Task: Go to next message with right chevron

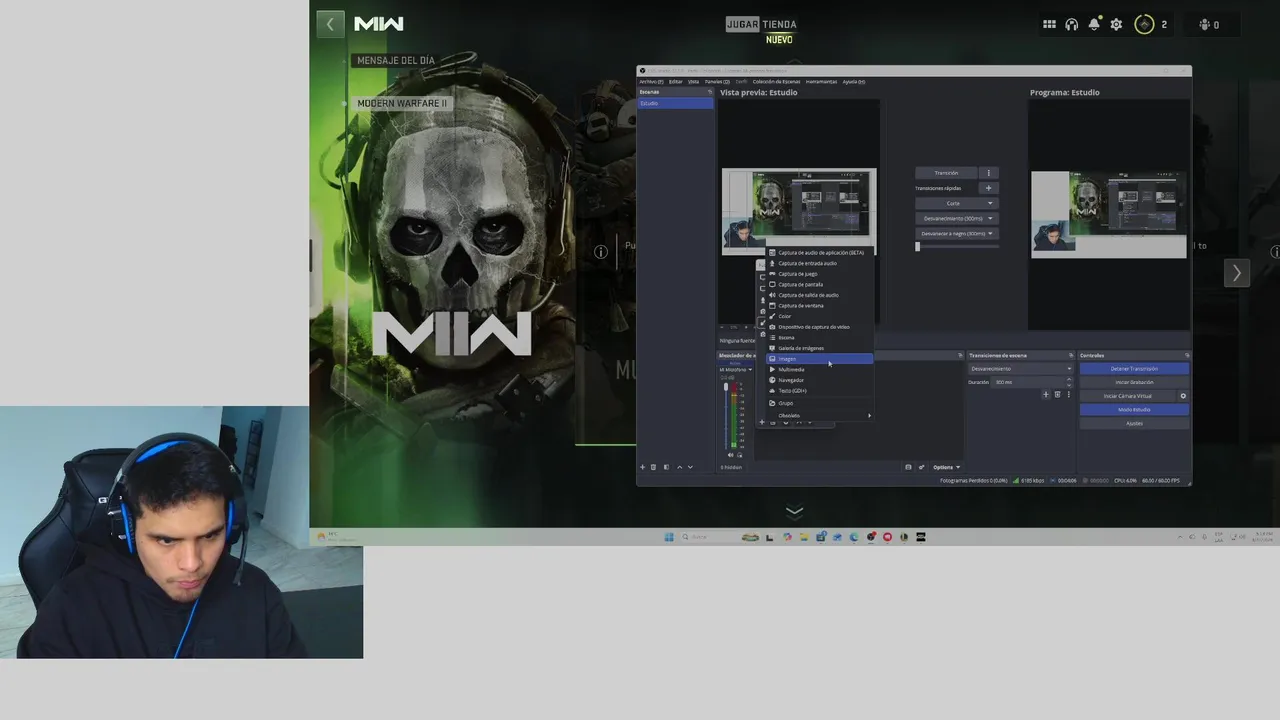Action: click(1237, 273)
